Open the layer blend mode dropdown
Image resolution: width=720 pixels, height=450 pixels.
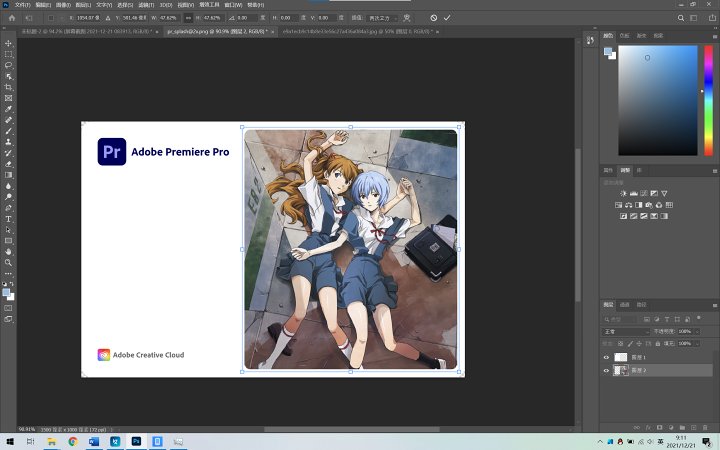[x=626, y=332]
